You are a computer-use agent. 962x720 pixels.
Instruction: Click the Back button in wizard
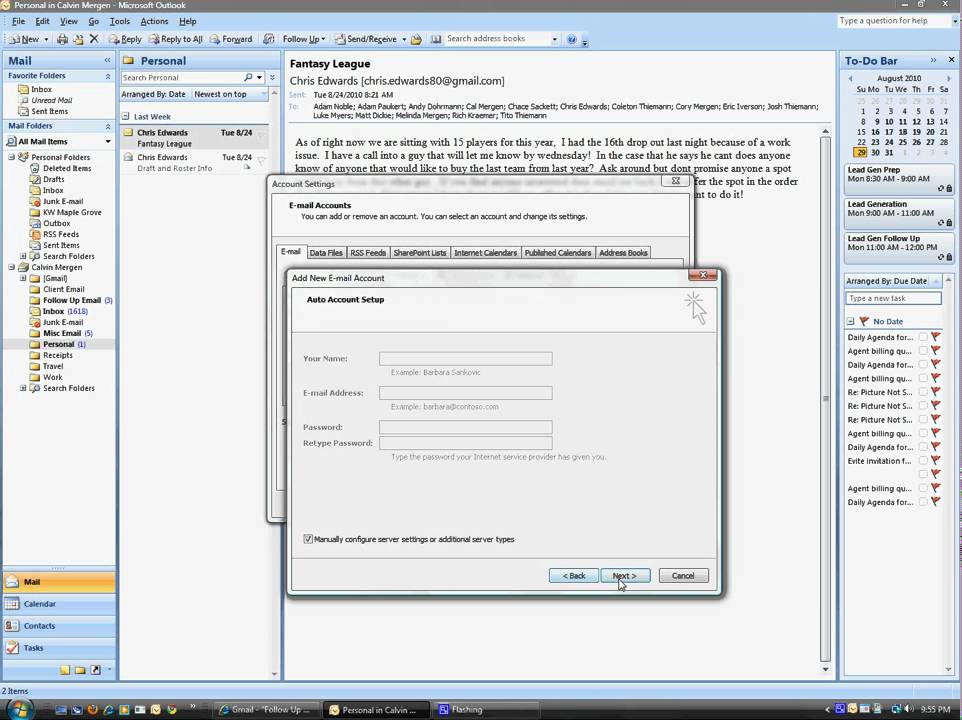tap(574, 576)
